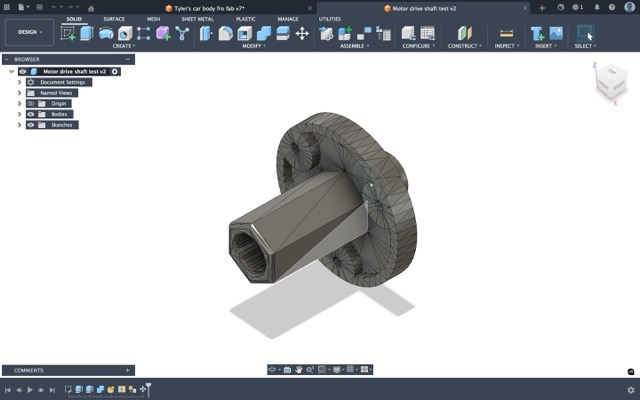
Task: Click the Save icon in top bar
Action: point(39,7)
